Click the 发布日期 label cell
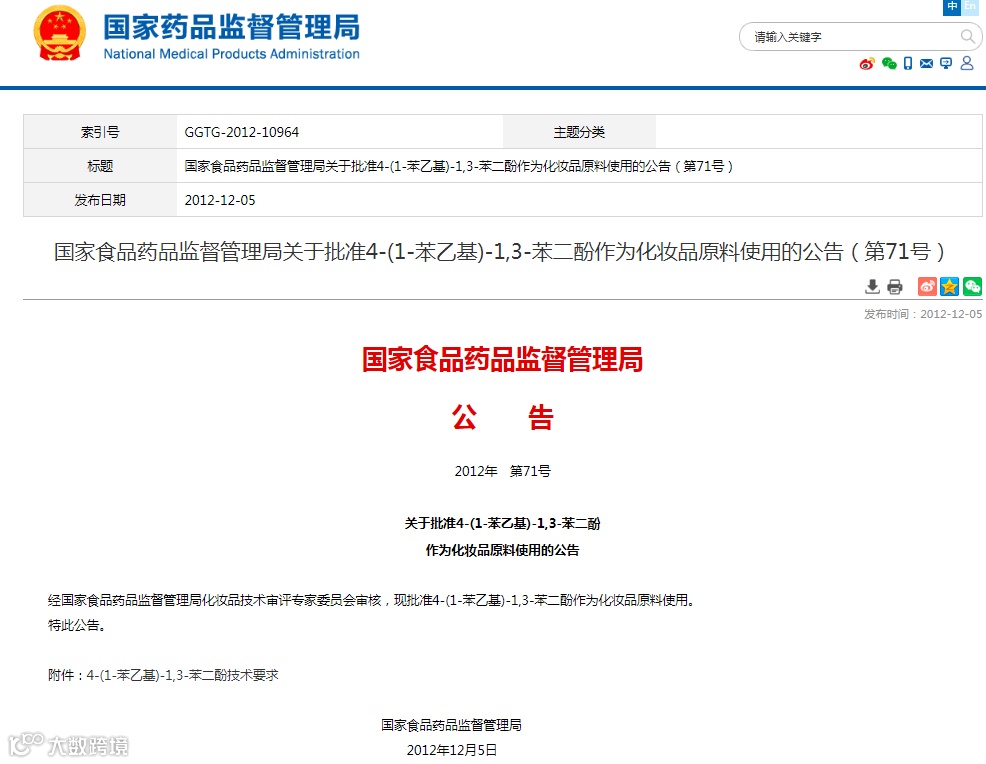Screen dimensions: 986x764 (x=100, y=200)
